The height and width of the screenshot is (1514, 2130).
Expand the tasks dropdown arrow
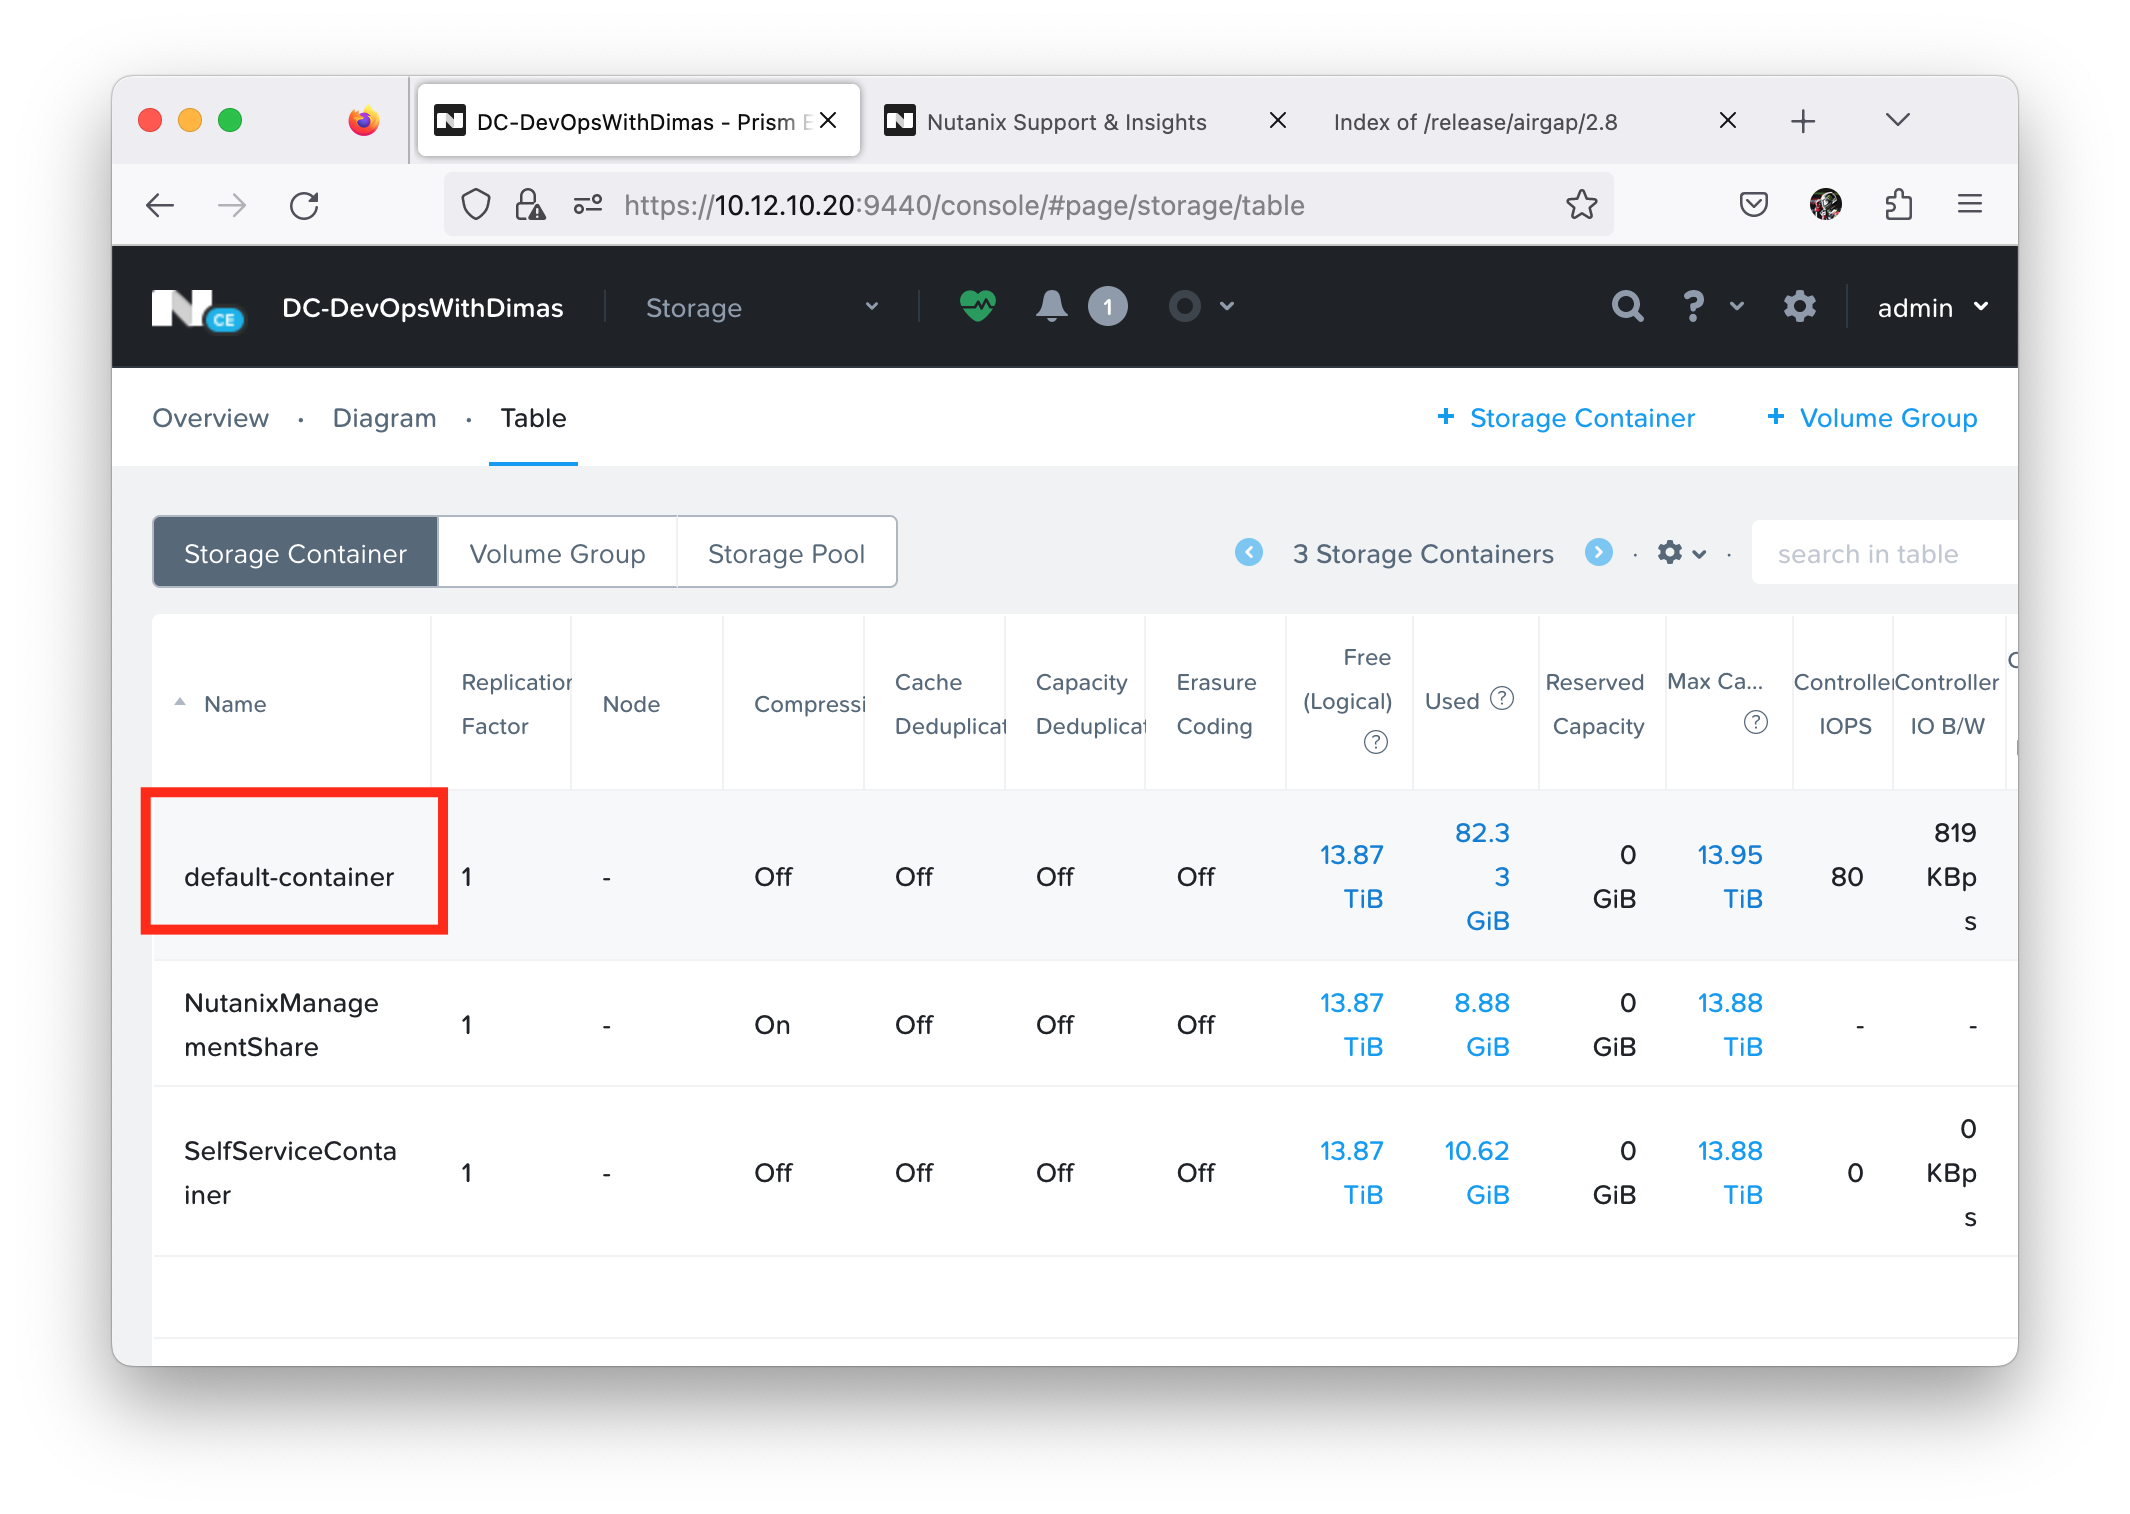coord(1227,306)
